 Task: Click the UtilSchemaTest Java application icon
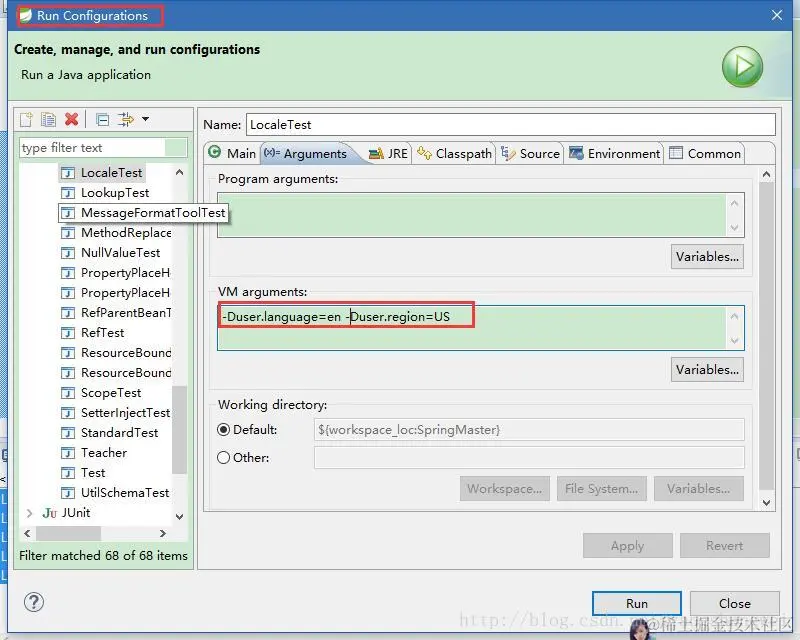click(67, 493)
